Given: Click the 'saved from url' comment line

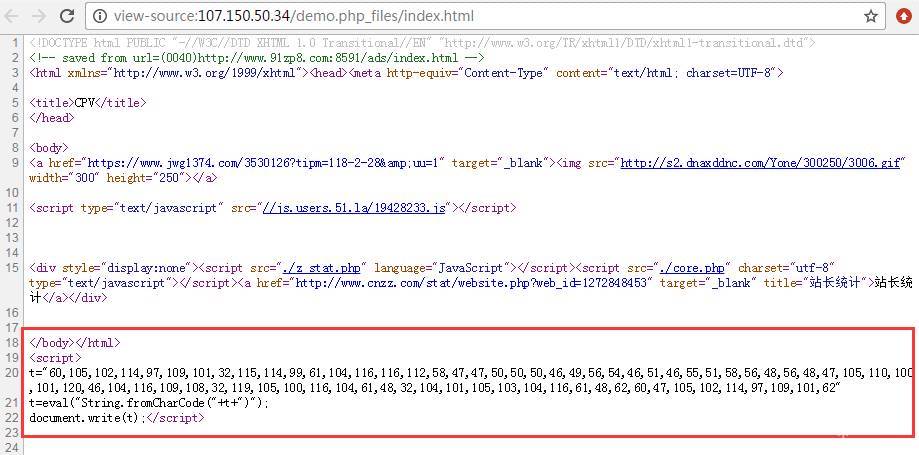Looking at the screenshot, I should (257, 57).
